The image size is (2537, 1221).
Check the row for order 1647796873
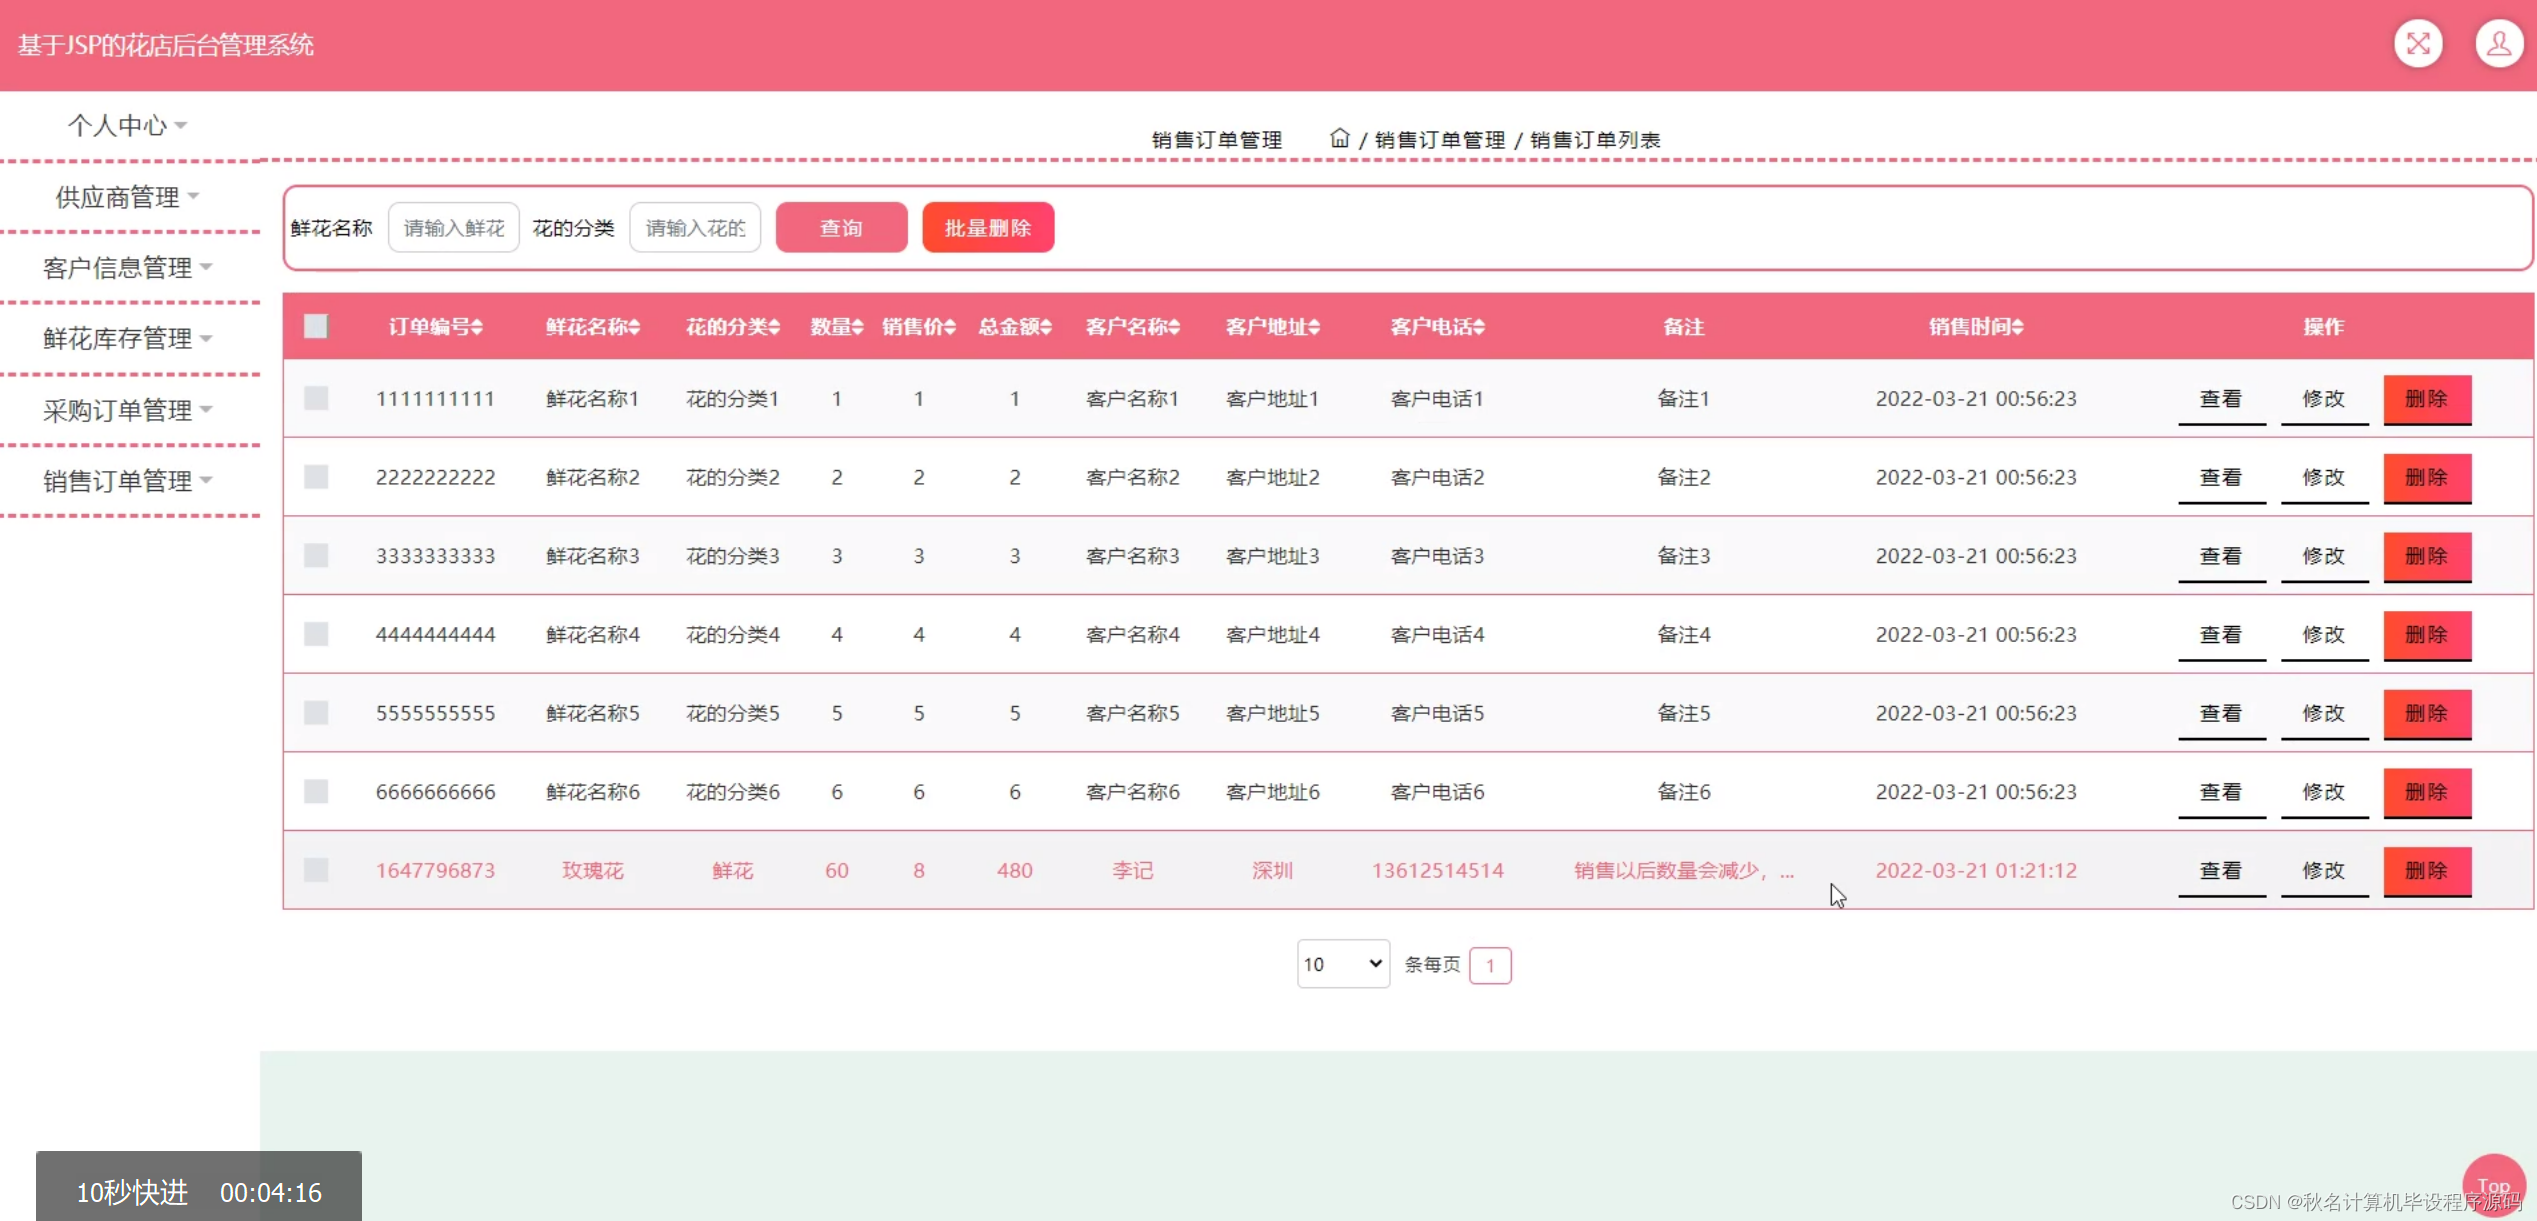point(316,870)
